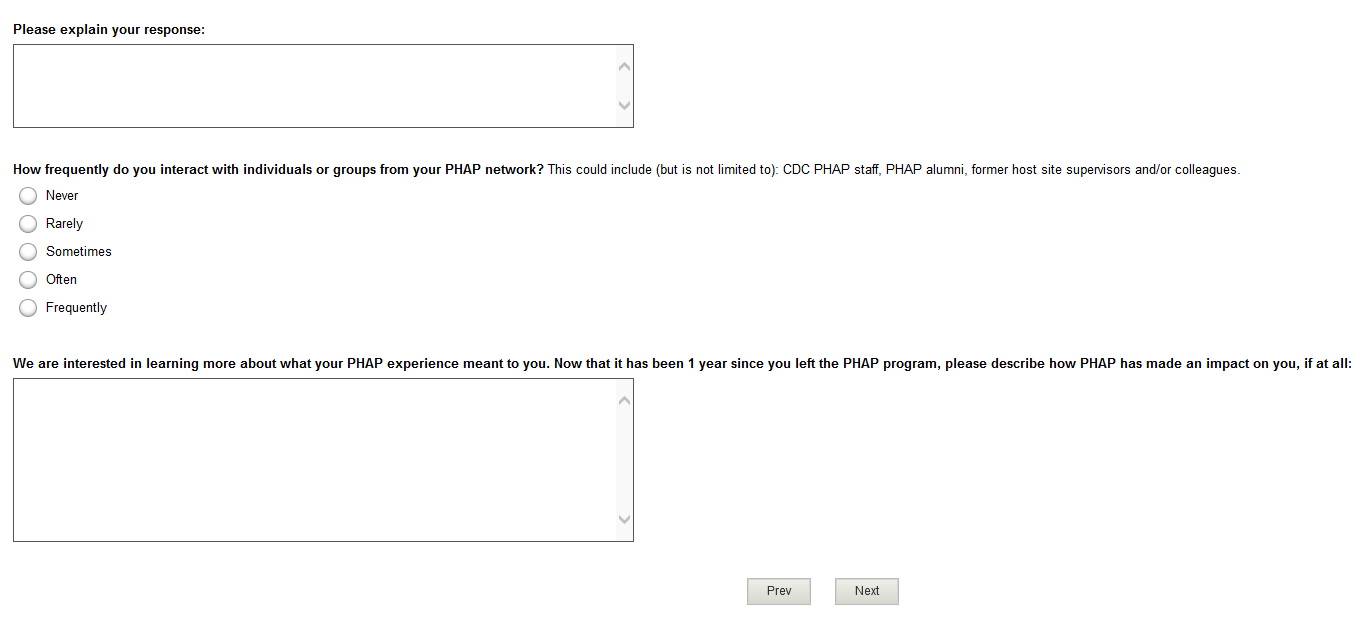The height and width of the screenshot is (626, 1351).
Task: Click the Next button
Action: pyautogui.click(x=866, y=591)
